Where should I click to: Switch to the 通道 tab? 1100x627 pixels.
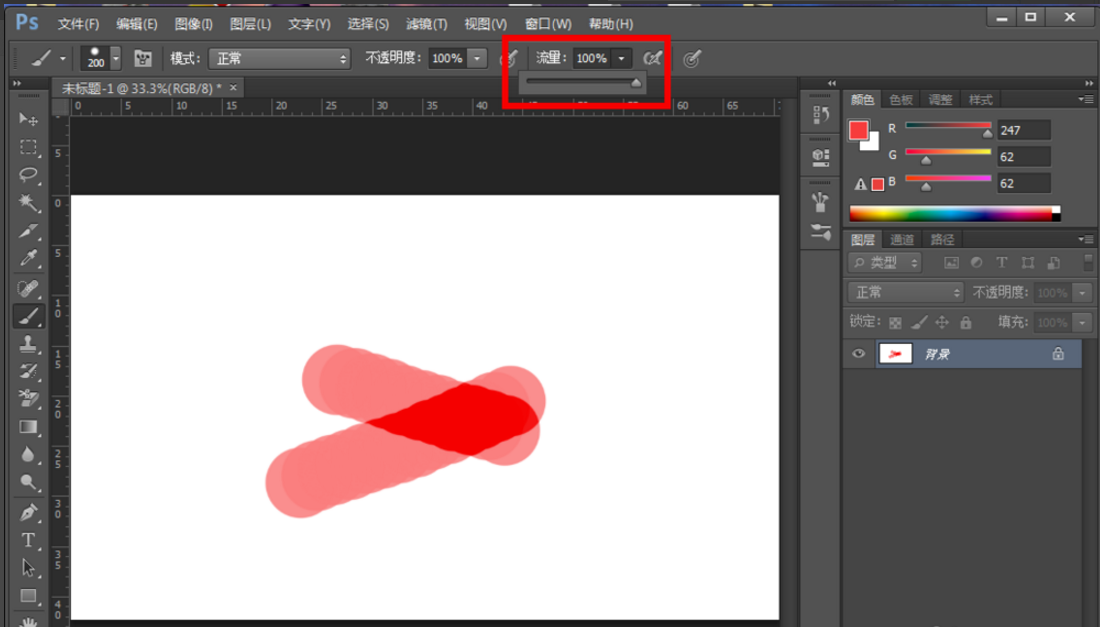pyautogui.click(x=902, y=240)
